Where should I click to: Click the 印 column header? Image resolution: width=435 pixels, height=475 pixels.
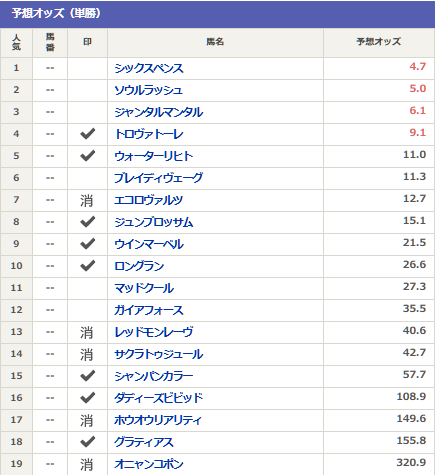(x=87, y=42)
